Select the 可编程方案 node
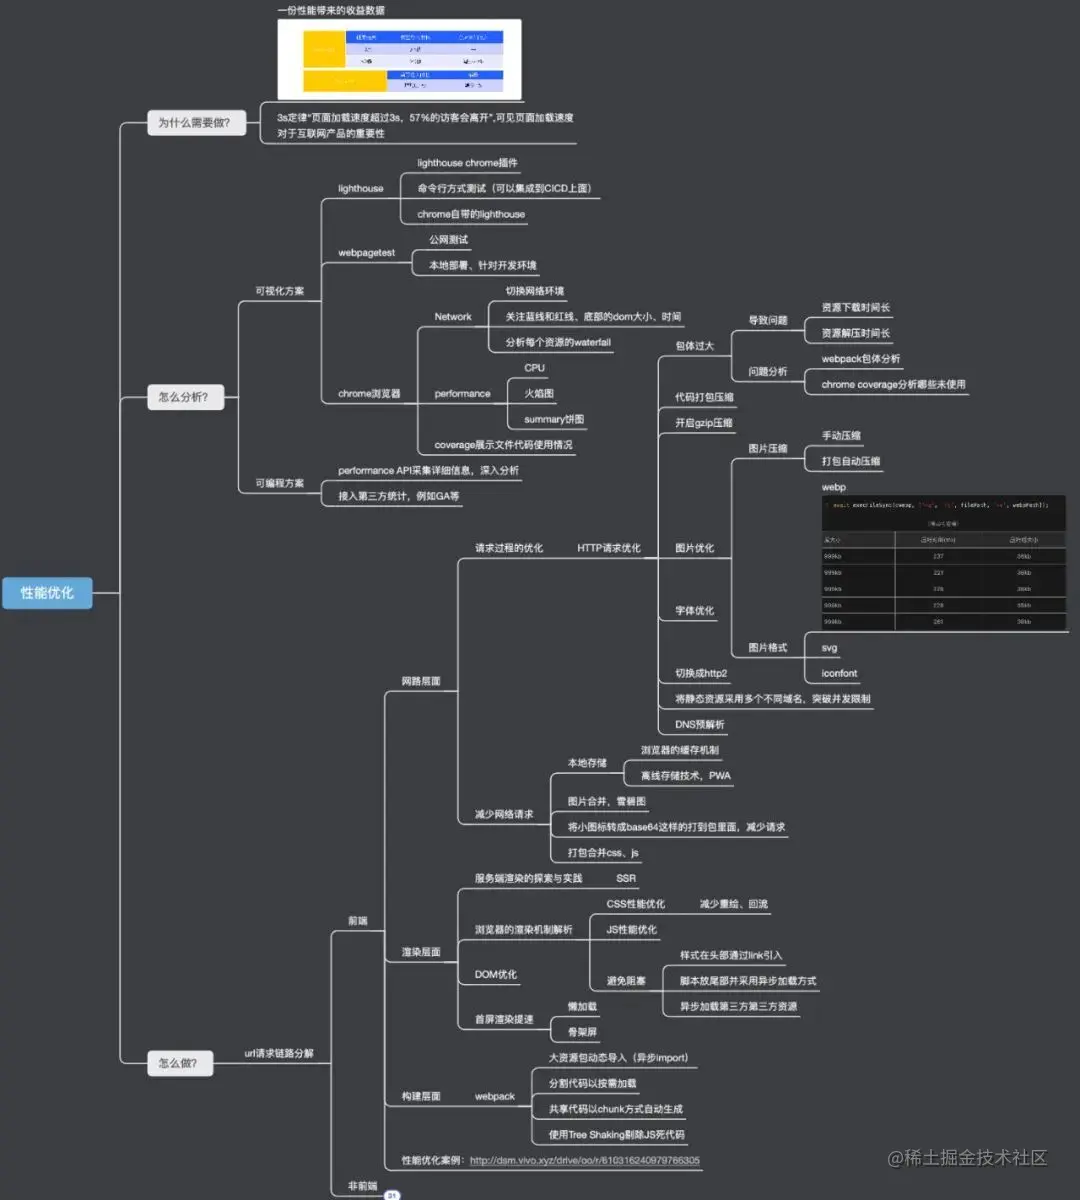The width and height of the screenshot is (1080, 1200). 279,483
